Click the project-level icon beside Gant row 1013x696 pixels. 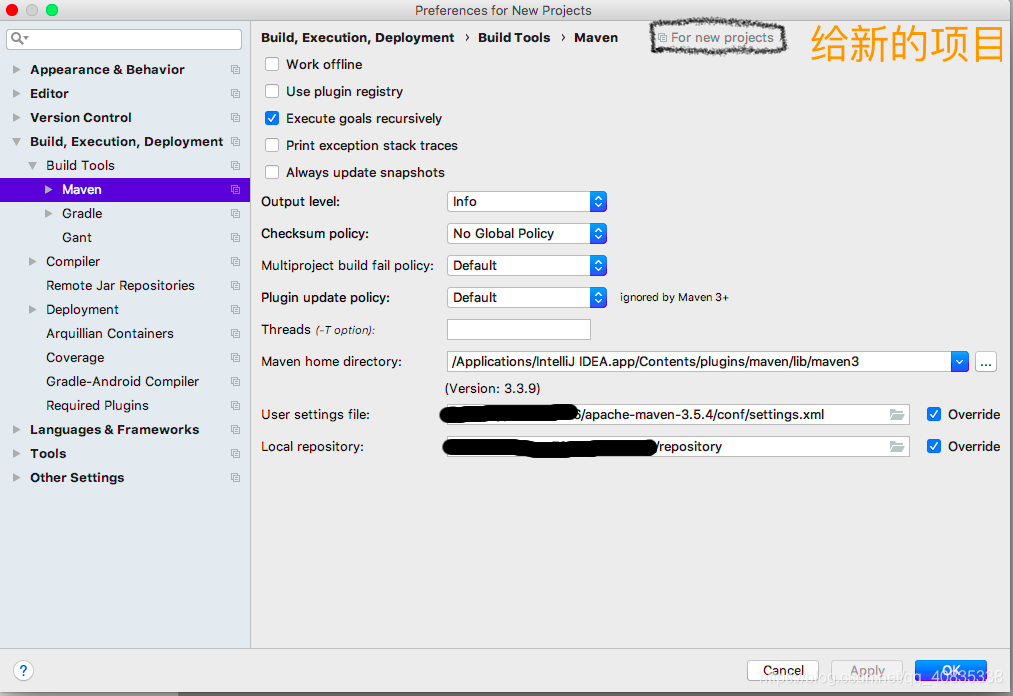point(235,238)
